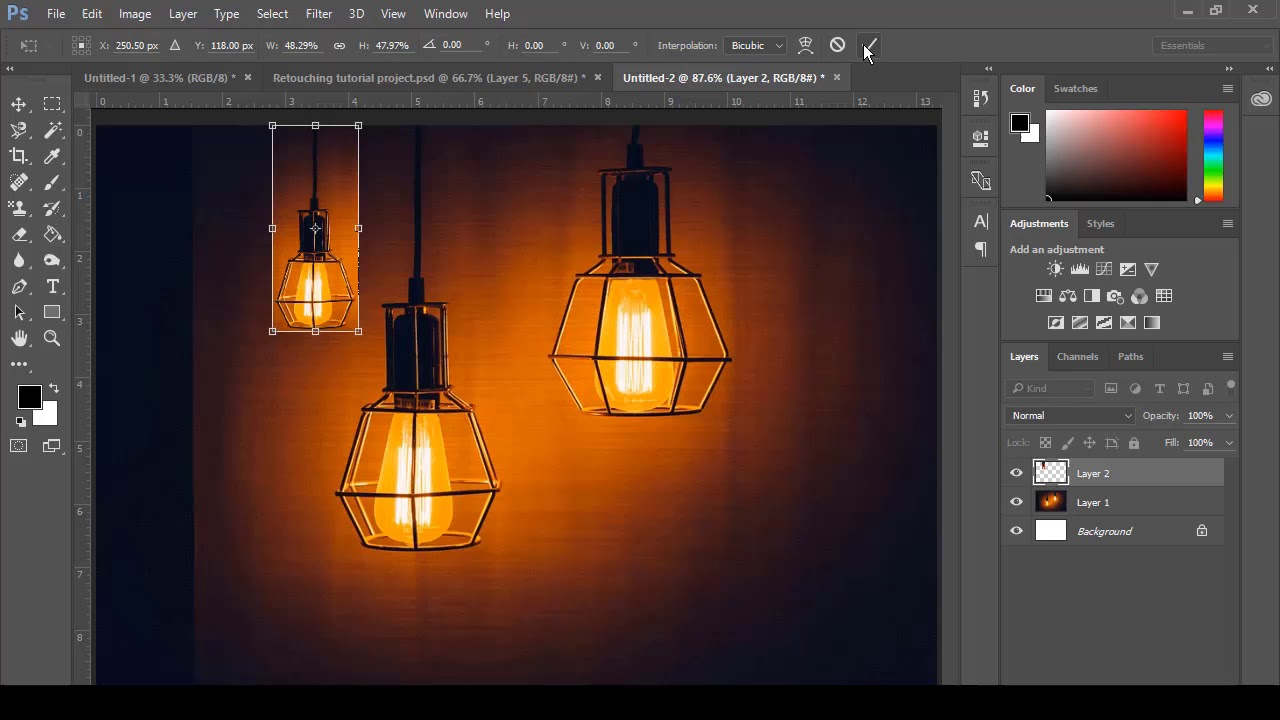The height and width of the screenshot is (720, 1280).
Task: Open the Fill slider dropdown arrow
Action: 1229,443
